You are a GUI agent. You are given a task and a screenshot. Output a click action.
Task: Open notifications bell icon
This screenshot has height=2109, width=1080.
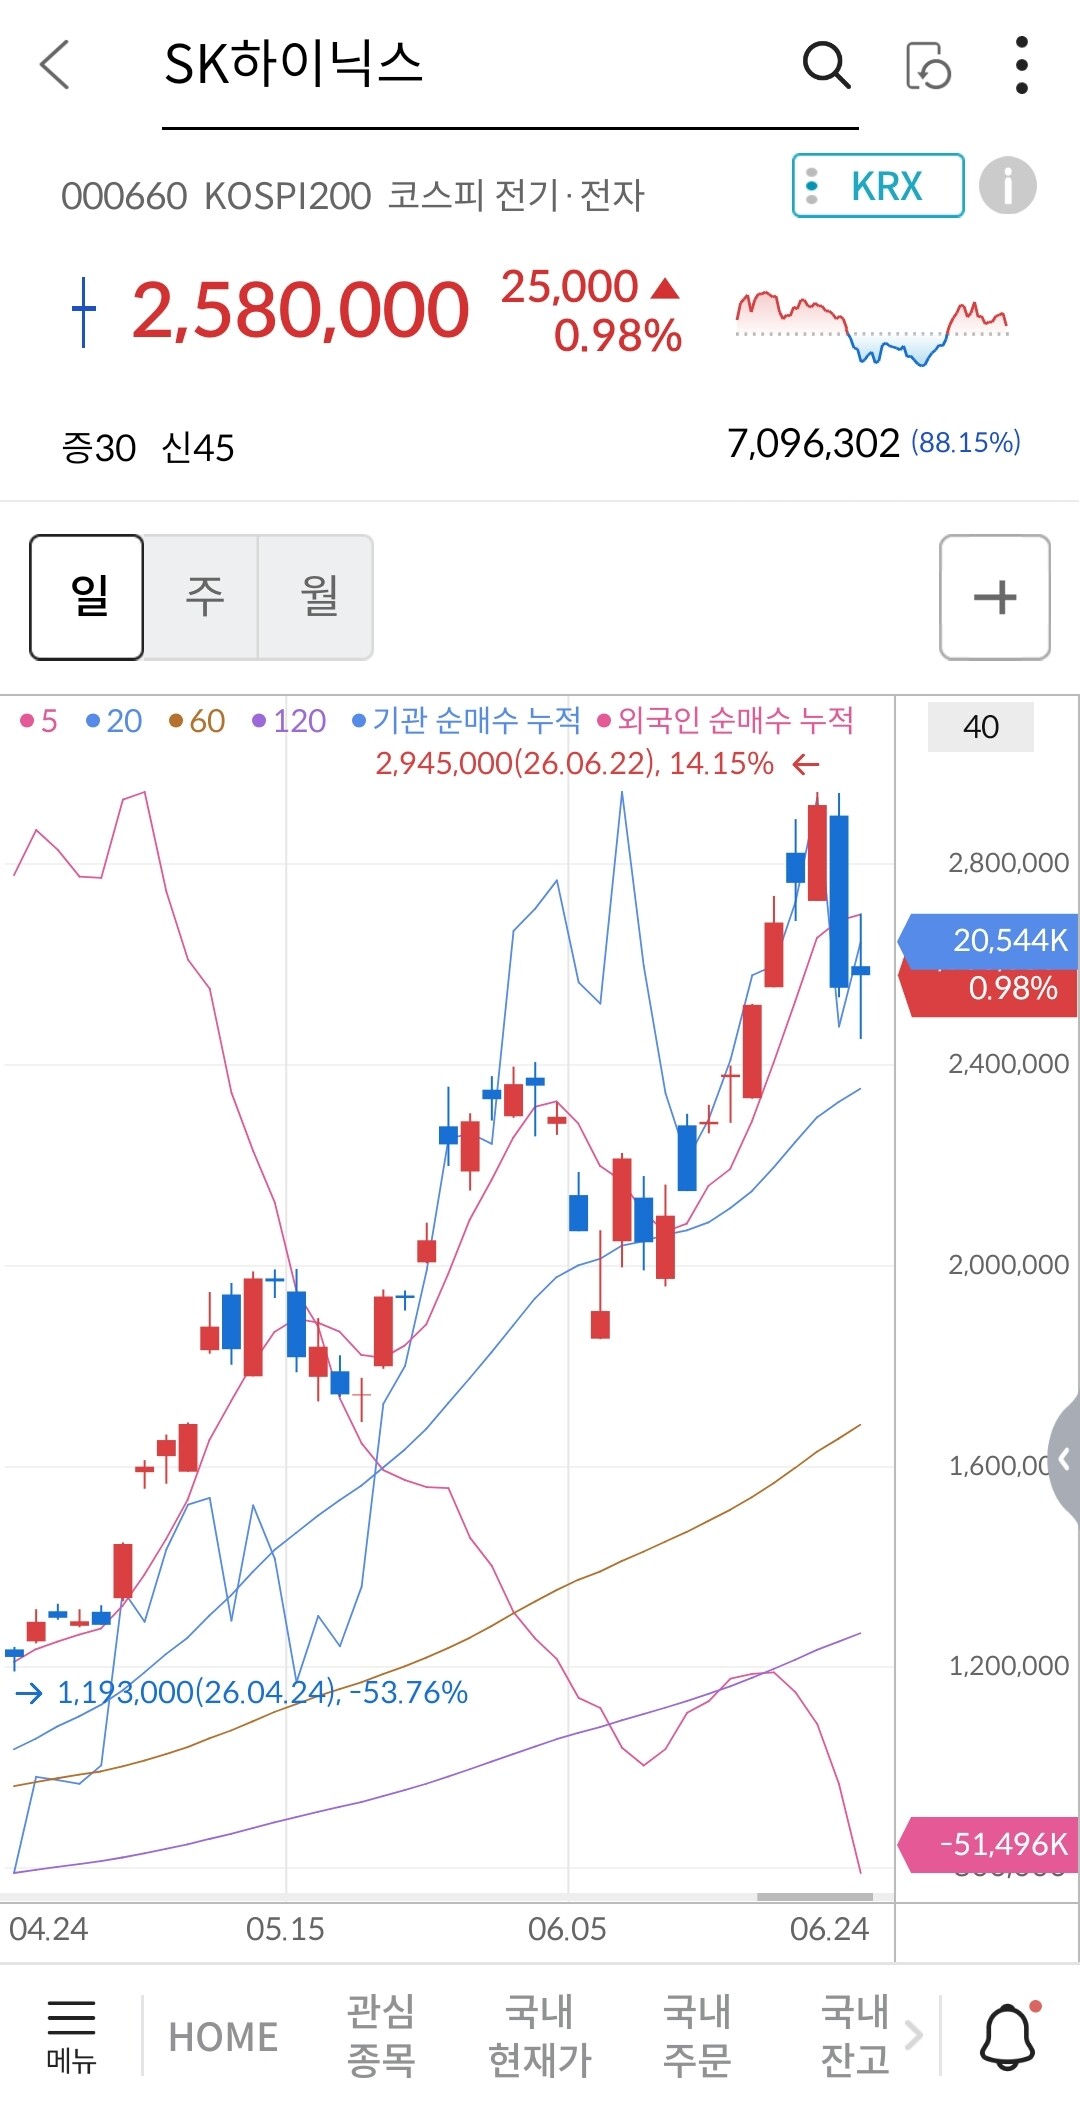(1008, 2036)
